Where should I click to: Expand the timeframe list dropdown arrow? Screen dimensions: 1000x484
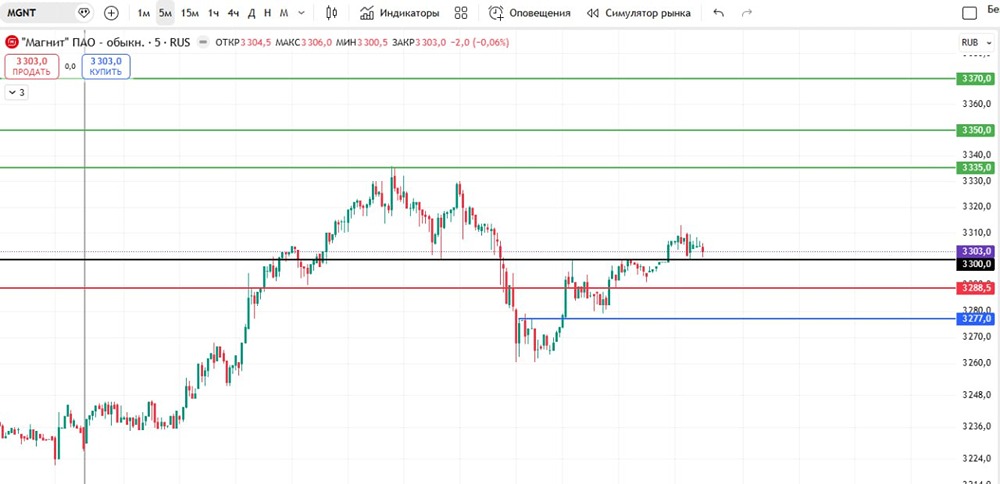(x=301, y=13)
